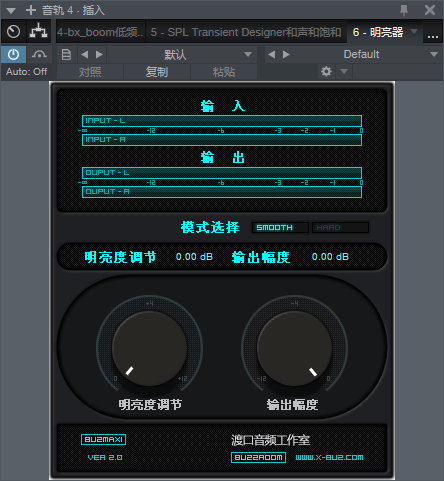
Task: Open the www.x-buz.com link
Action: tap(329, 457)
